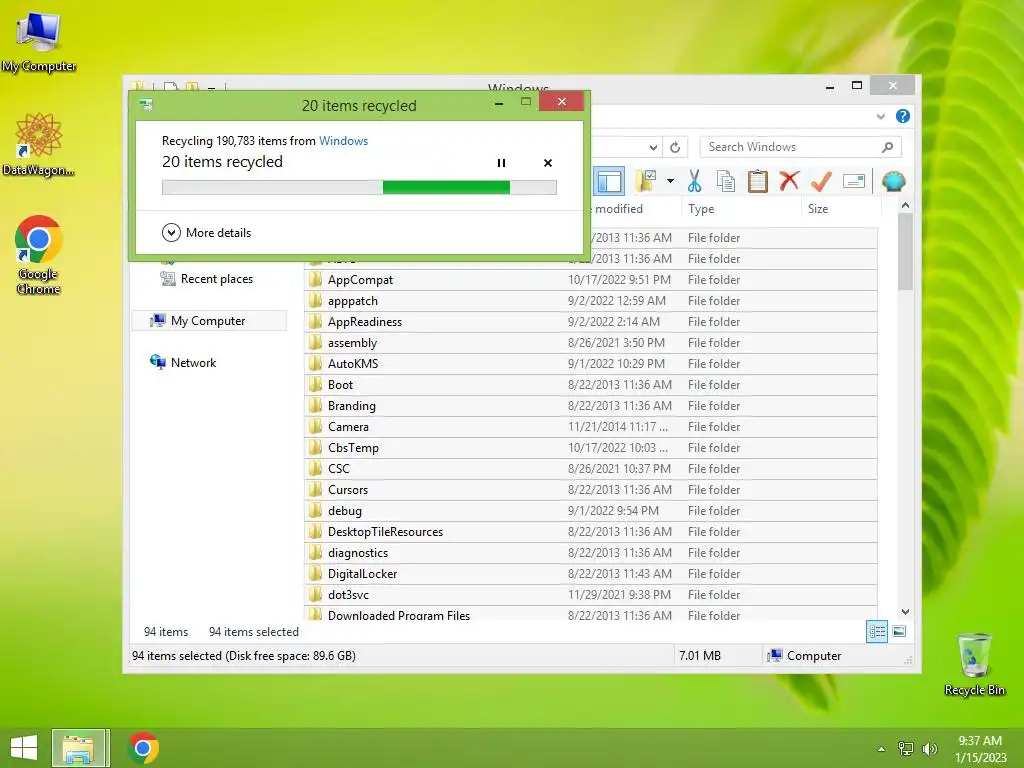Open File Explorer on the taskbar

78,748
